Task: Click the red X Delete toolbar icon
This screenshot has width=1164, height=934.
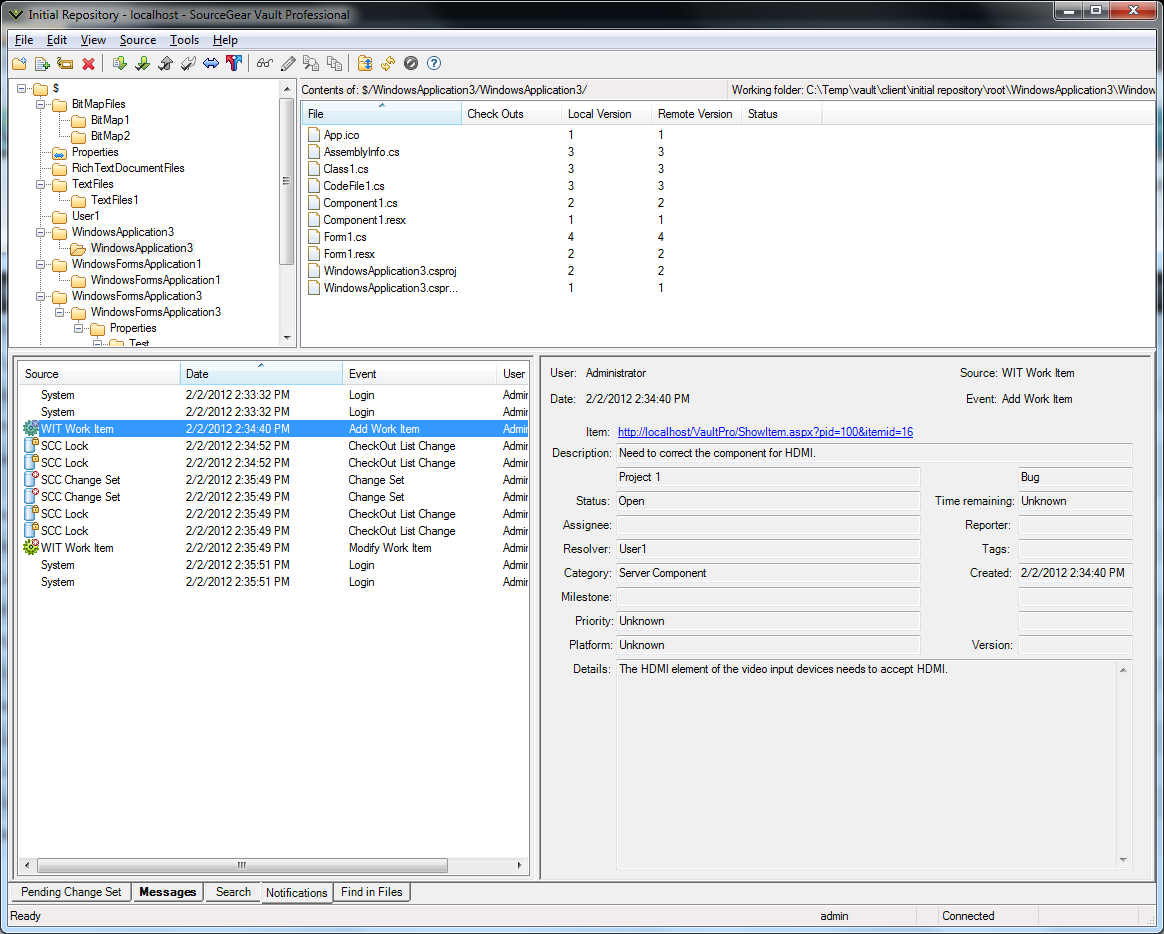Action: [88, 64]
